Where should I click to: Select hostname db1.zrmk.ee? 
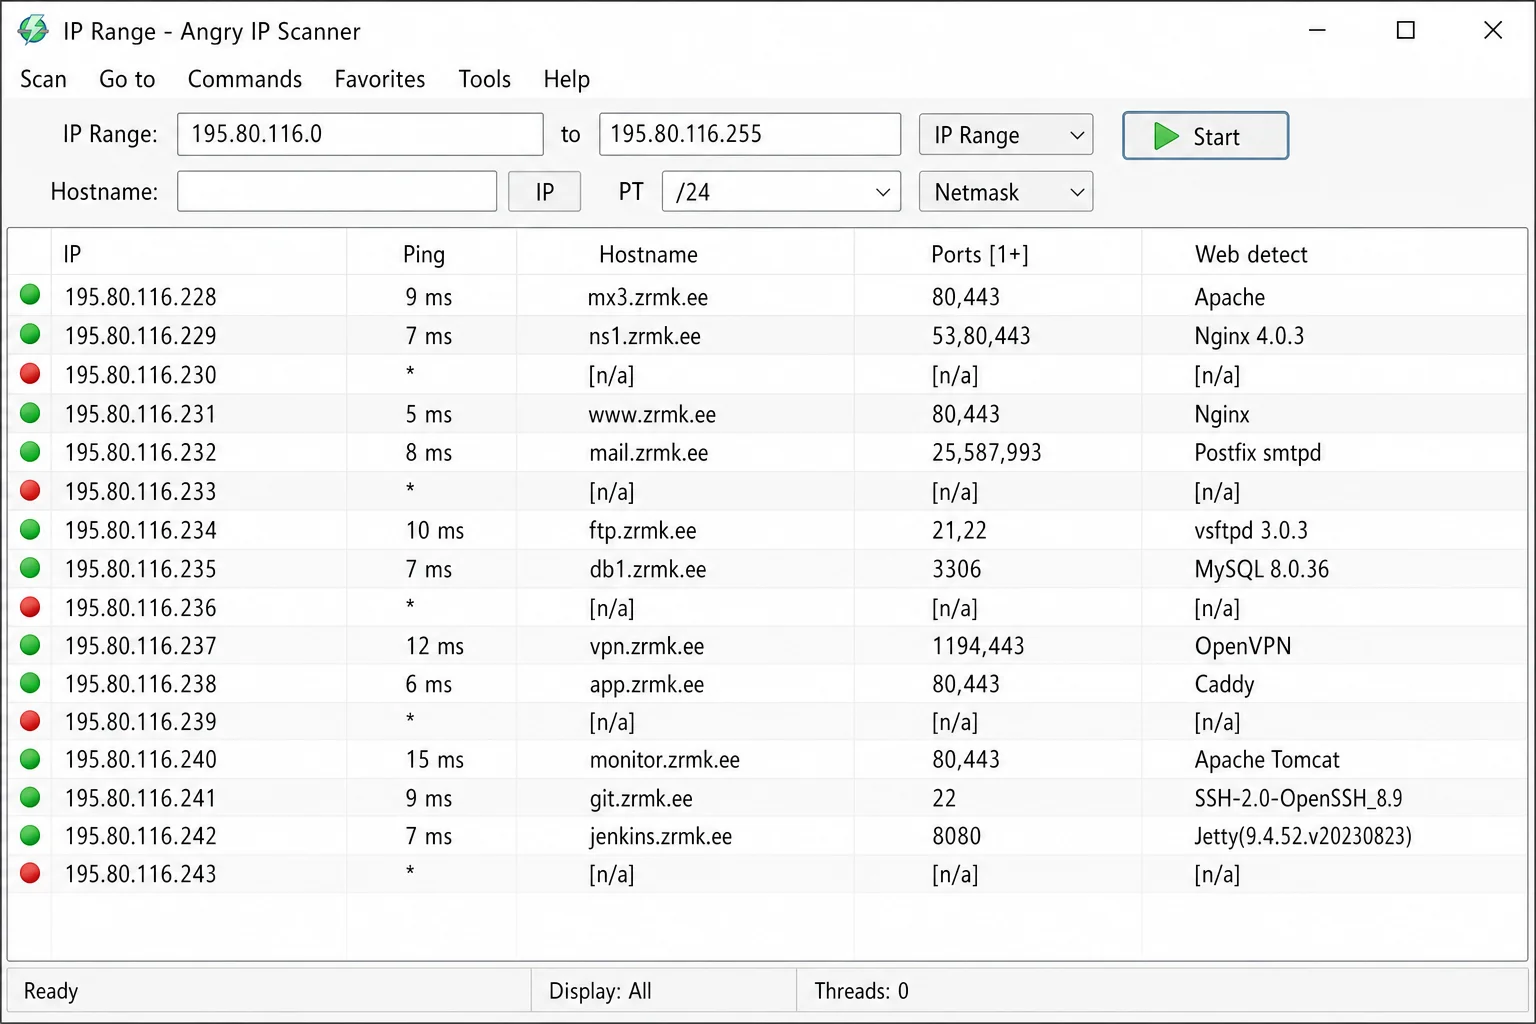point(648,569)
